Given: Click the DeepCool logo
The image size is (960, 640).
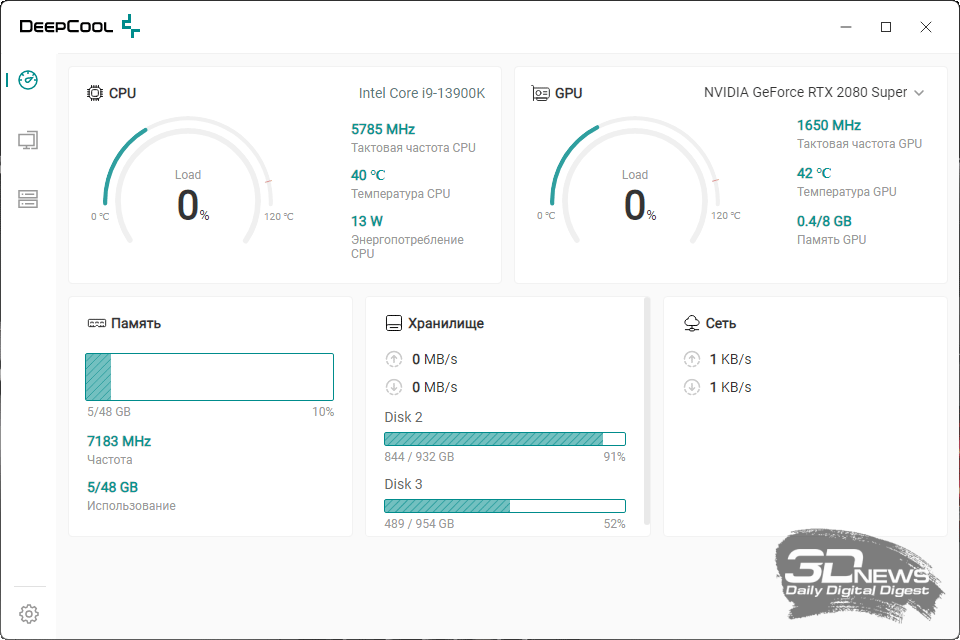Looking at the screenshot, I should pyautogui.click(x=80, y=26).
